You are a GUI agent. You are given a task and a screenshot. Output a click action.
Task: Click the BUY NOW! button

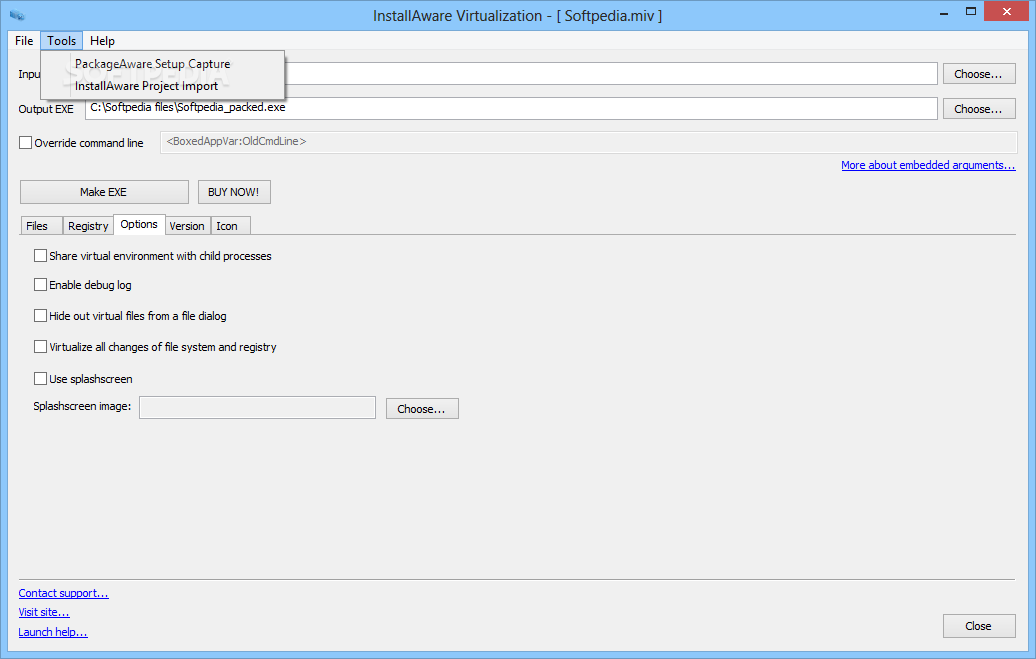click(234, 192)
